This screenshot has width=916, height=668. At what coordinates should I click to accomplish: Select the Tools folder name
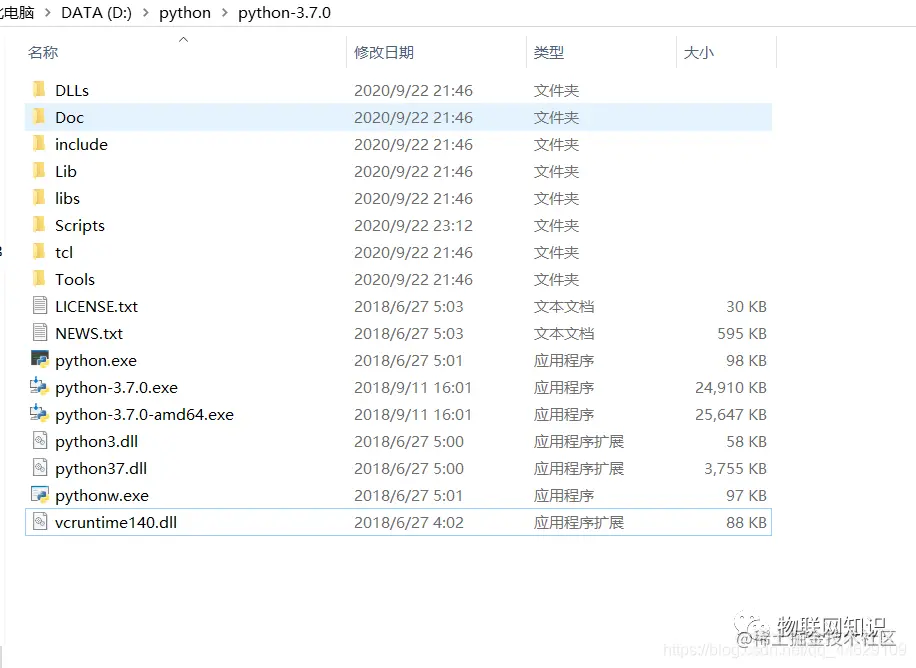coord(75,279)
